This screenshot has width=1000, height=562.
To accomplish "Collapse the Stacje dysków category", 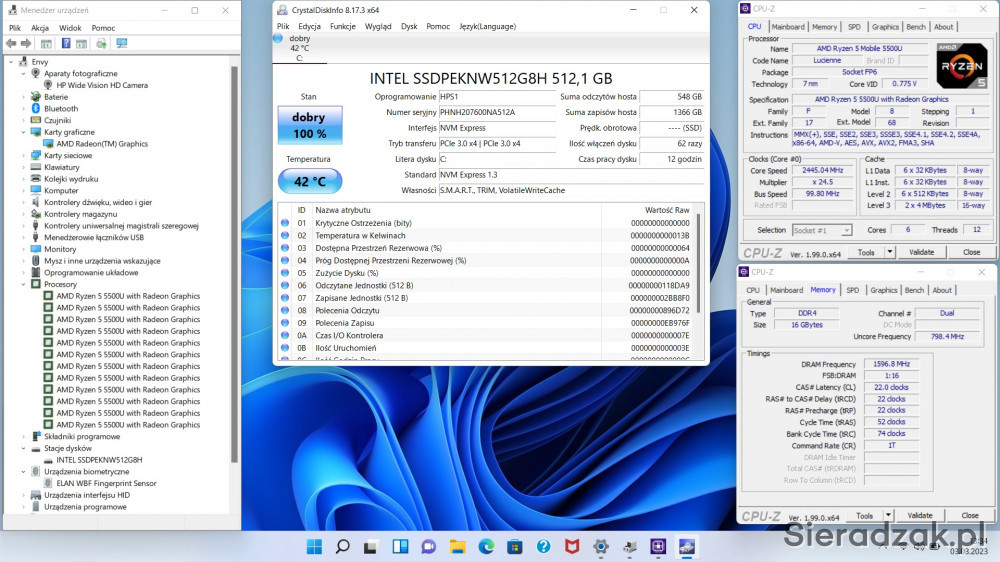I will (24, 448).
